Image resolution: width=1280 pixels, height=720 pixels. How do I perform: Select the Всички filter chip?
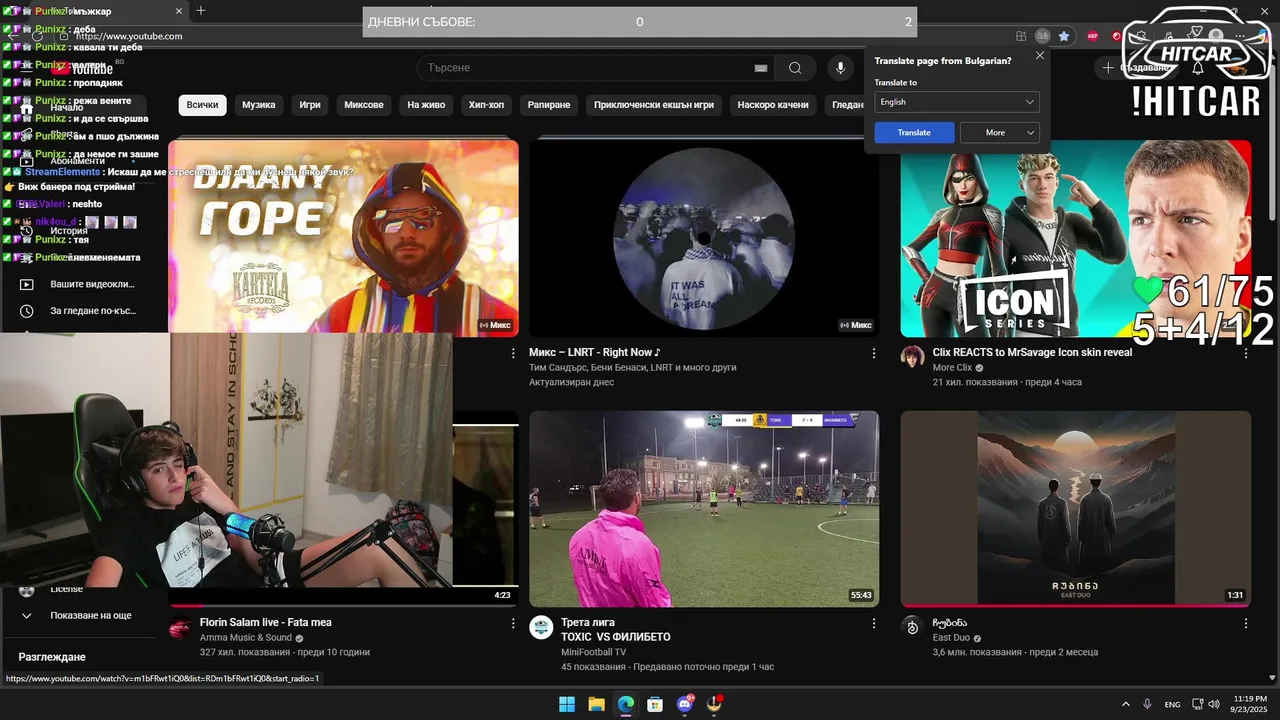pyautogui.click(x=203, y=105)
